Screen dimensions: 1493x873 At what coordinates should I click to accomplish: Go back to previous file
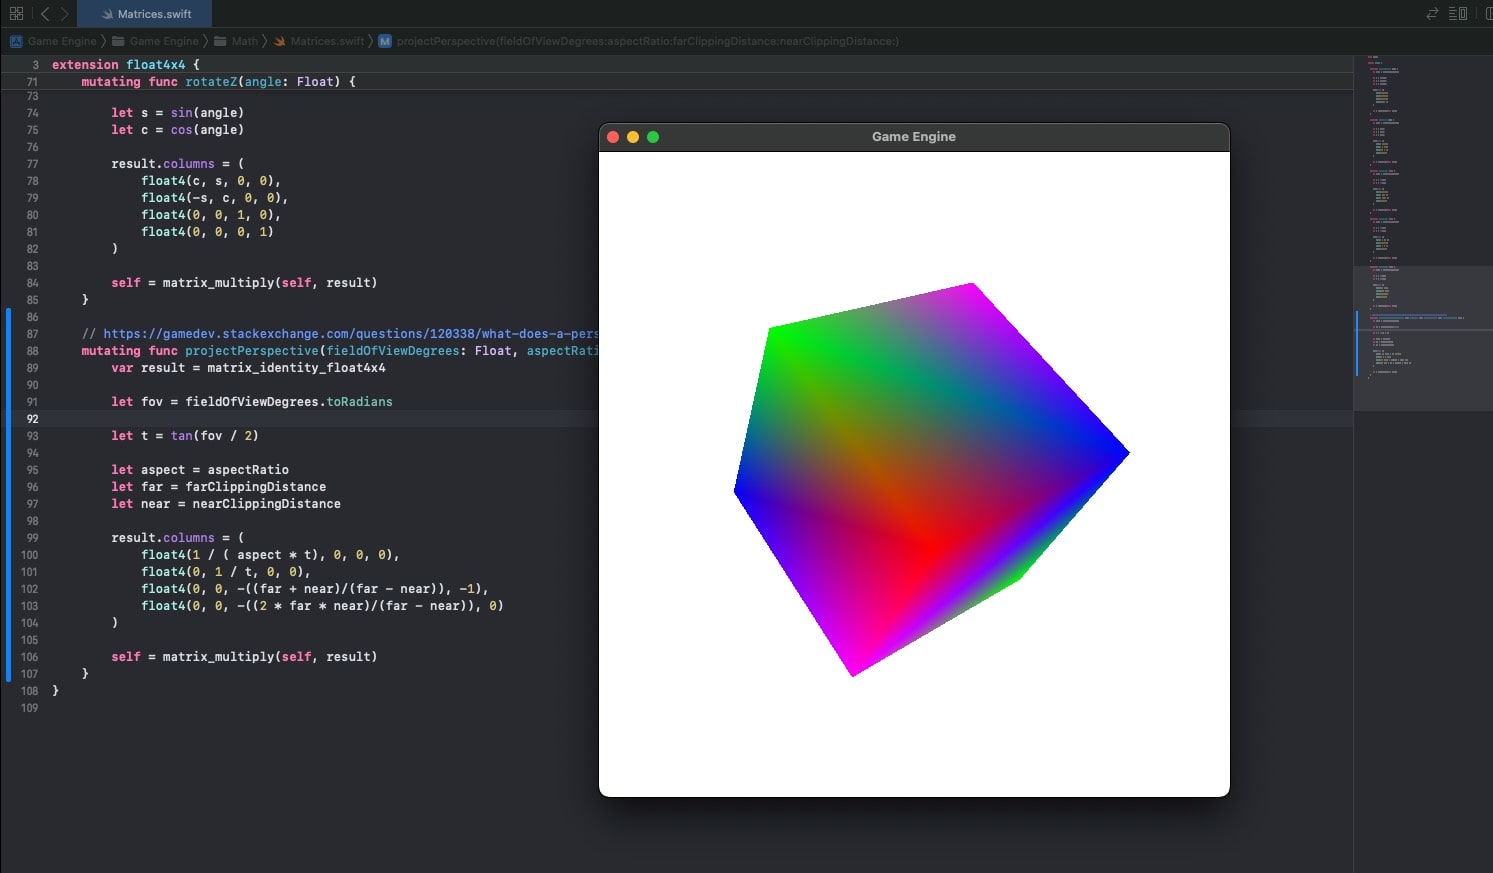[45, 14]
